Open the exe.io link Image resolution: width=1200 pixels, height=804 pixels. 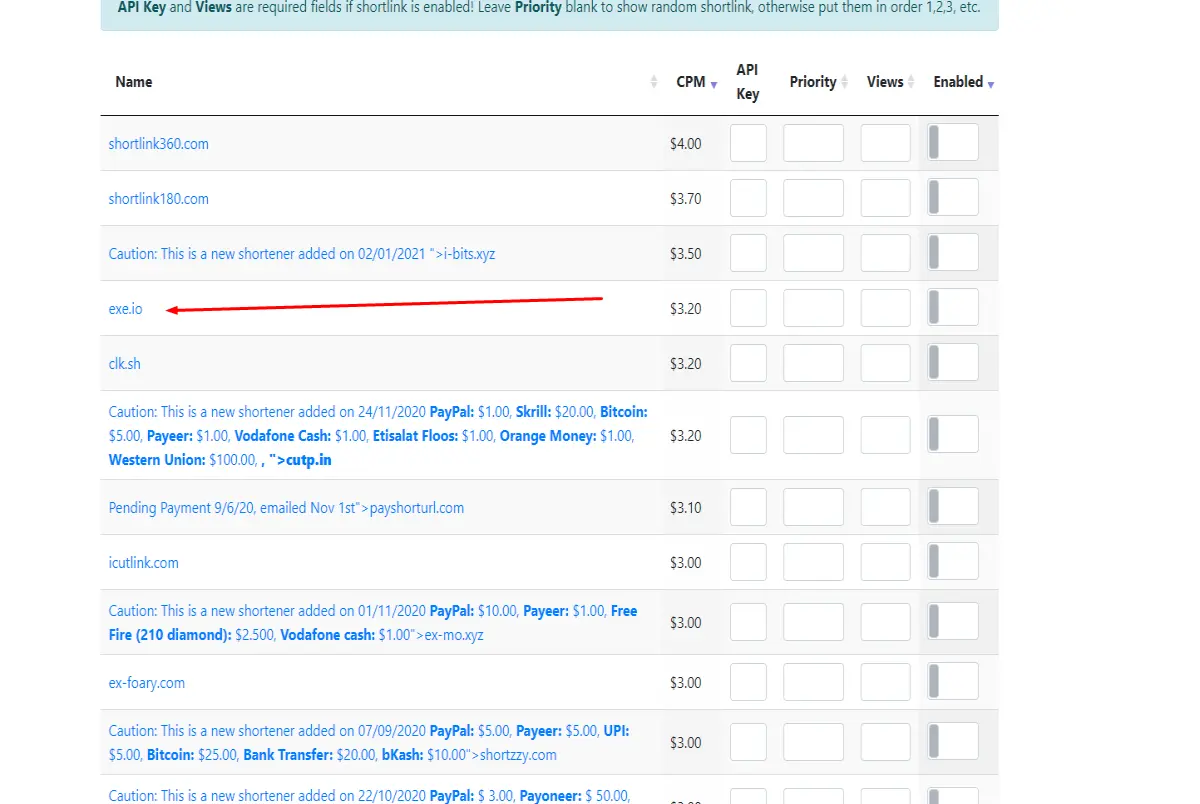tap(126, 309)
